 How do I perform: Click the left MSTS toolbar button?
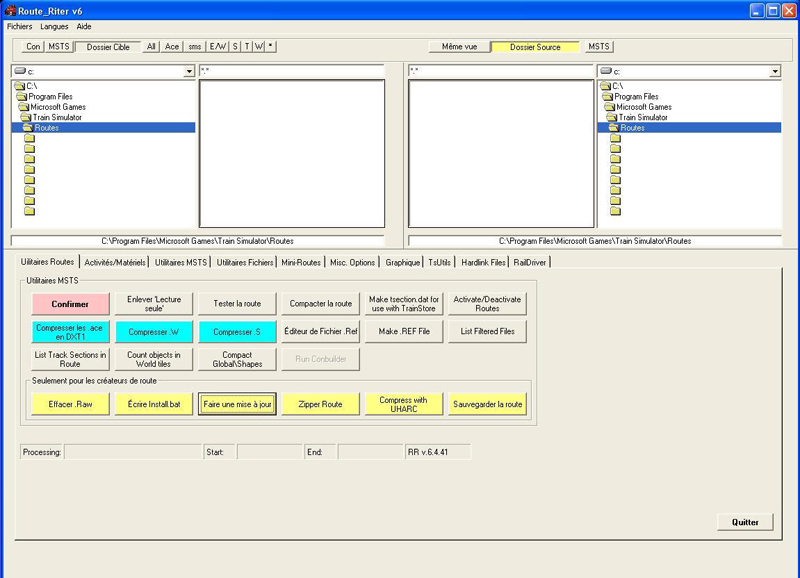coord(59,46)
